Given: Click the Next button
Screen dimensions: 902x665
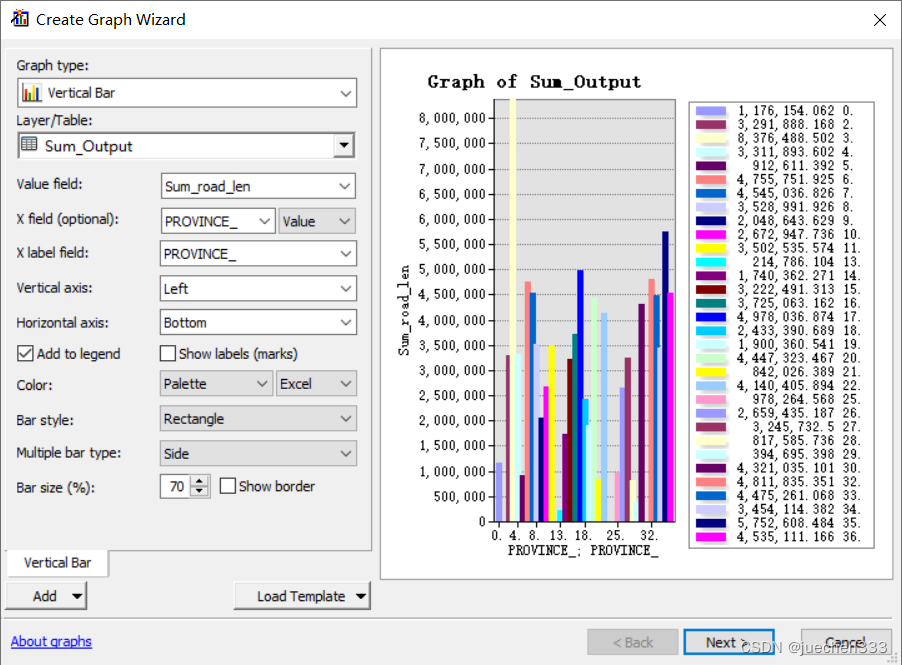Looking at the screenshot, I should point(729,642).
